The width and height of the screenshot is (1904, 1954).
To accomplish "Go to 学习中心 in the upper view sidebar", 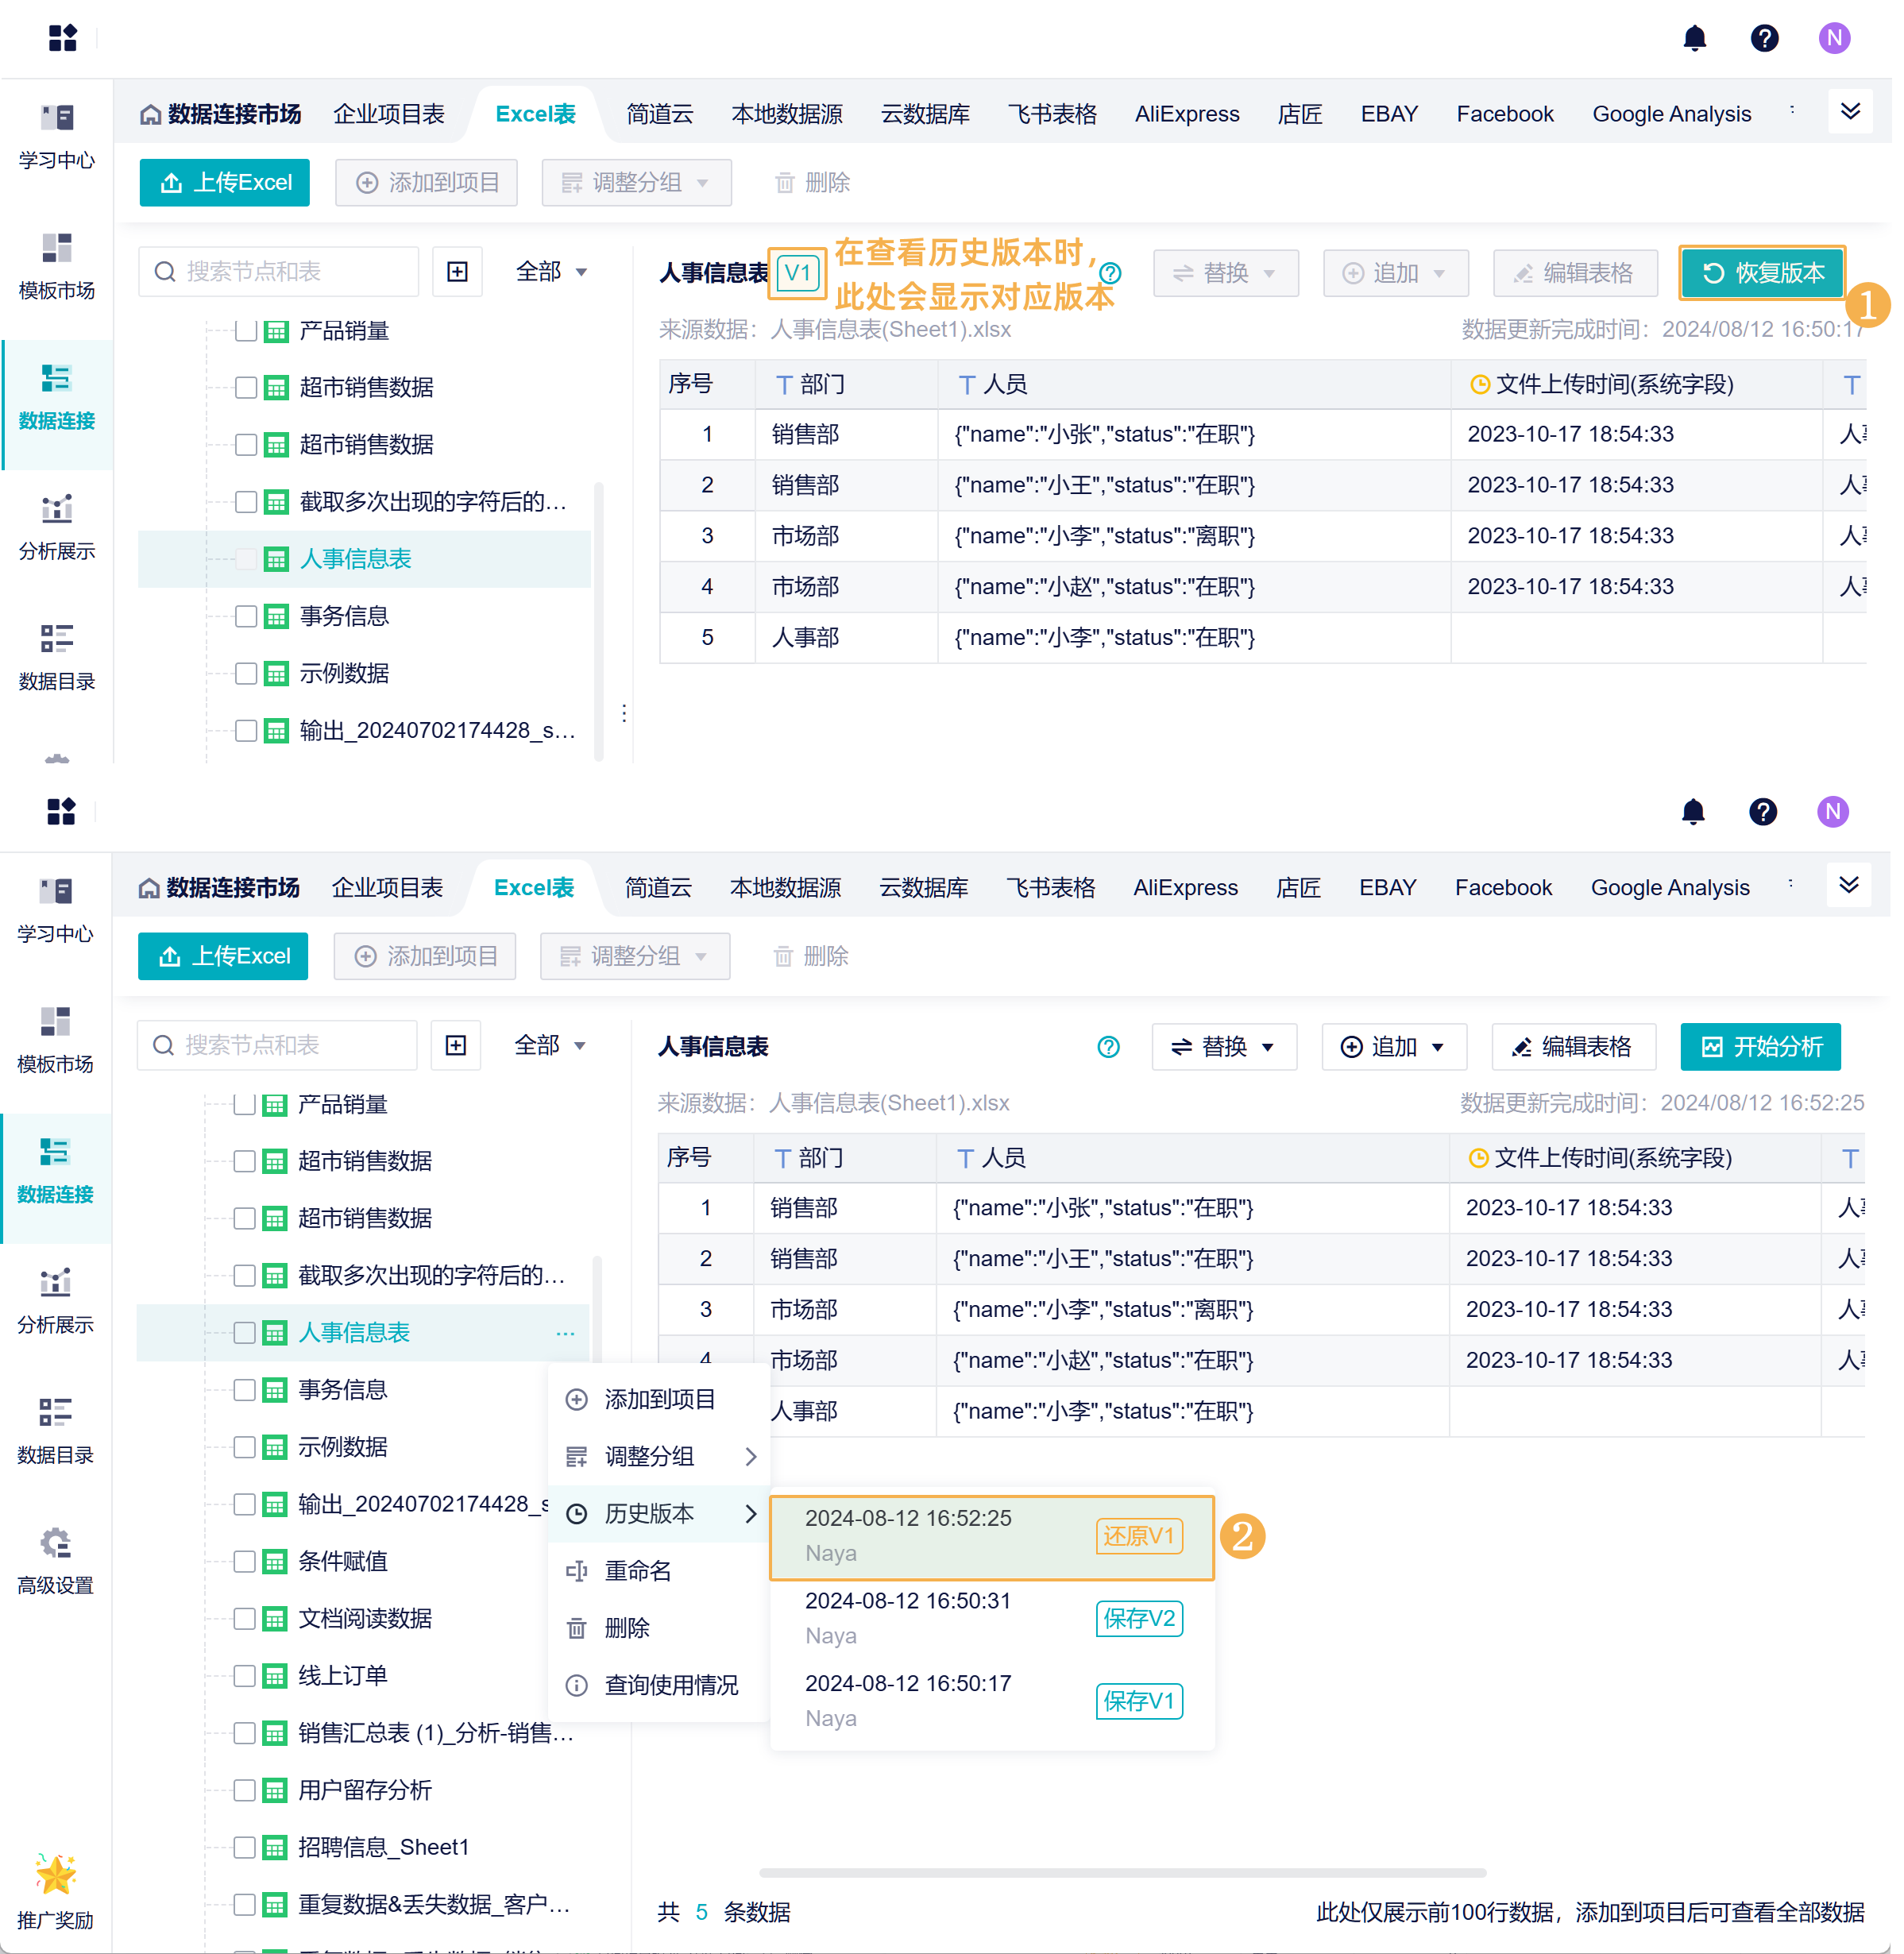I will pos(57,137).
